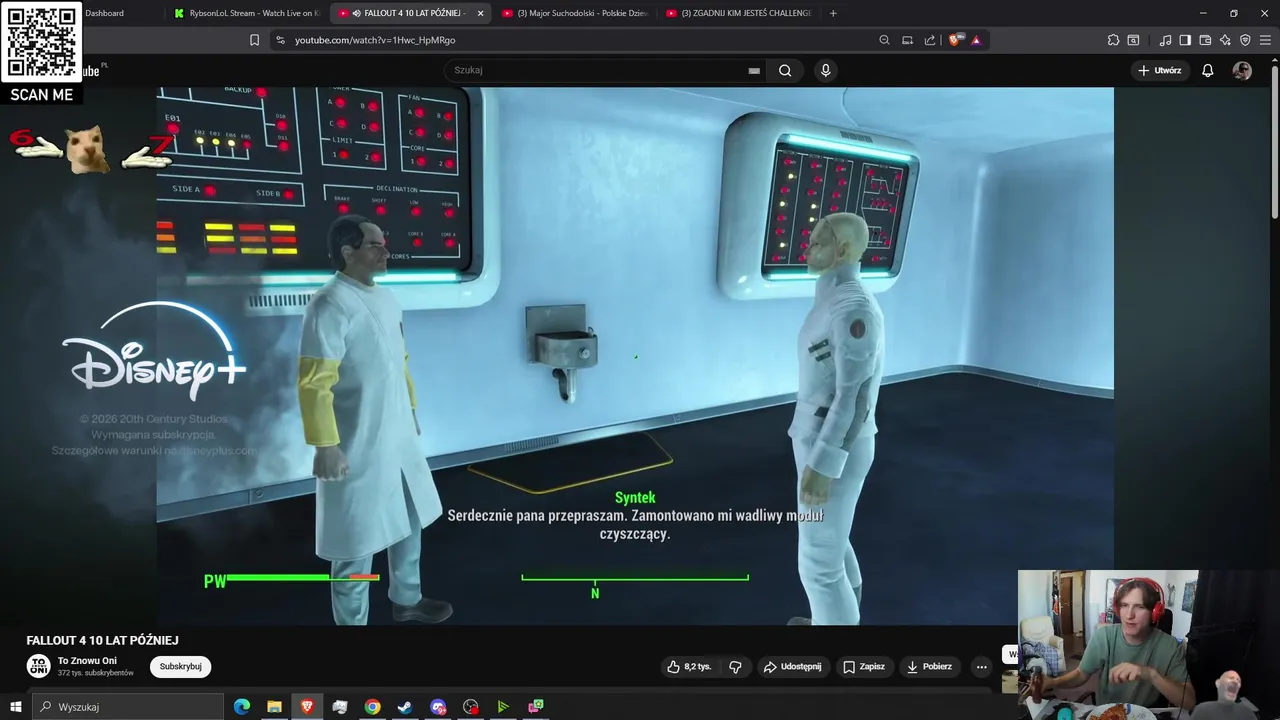Open the Leo AI sparkle icon
This screenshot has width=1280, height=720.
[1225, 40]
